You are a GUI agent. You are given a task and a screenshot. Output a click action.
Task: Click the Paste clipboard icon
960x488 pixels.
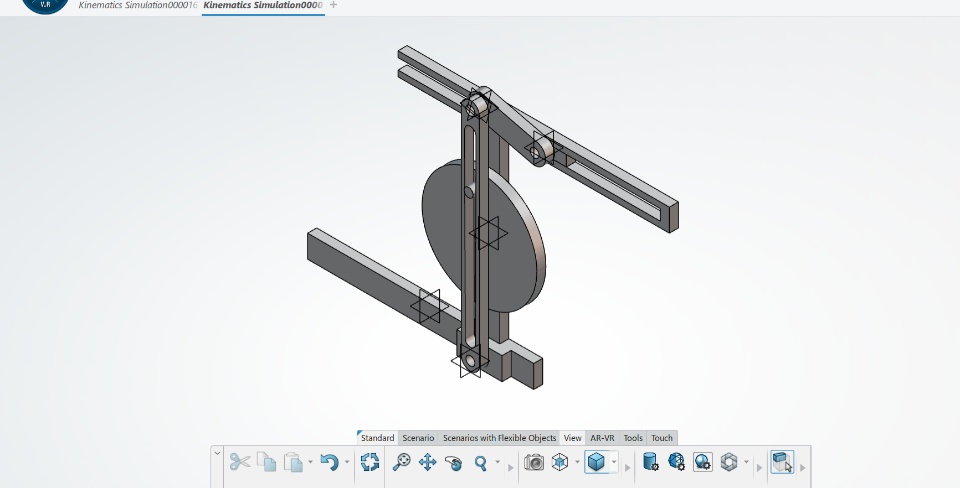[293, 462]
